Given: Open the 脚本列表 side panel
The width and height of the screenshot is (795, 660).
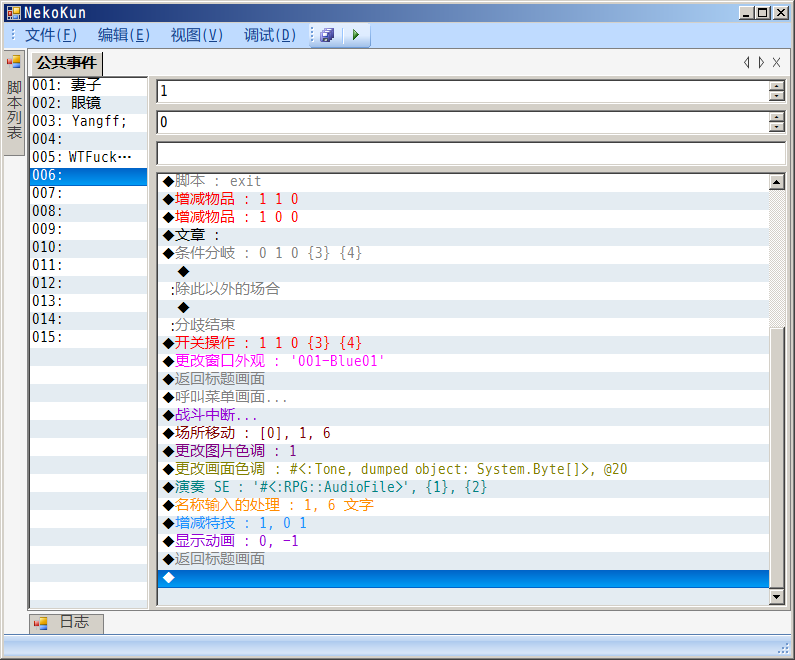Looking at the screenshot, I should tap(14, 102).
